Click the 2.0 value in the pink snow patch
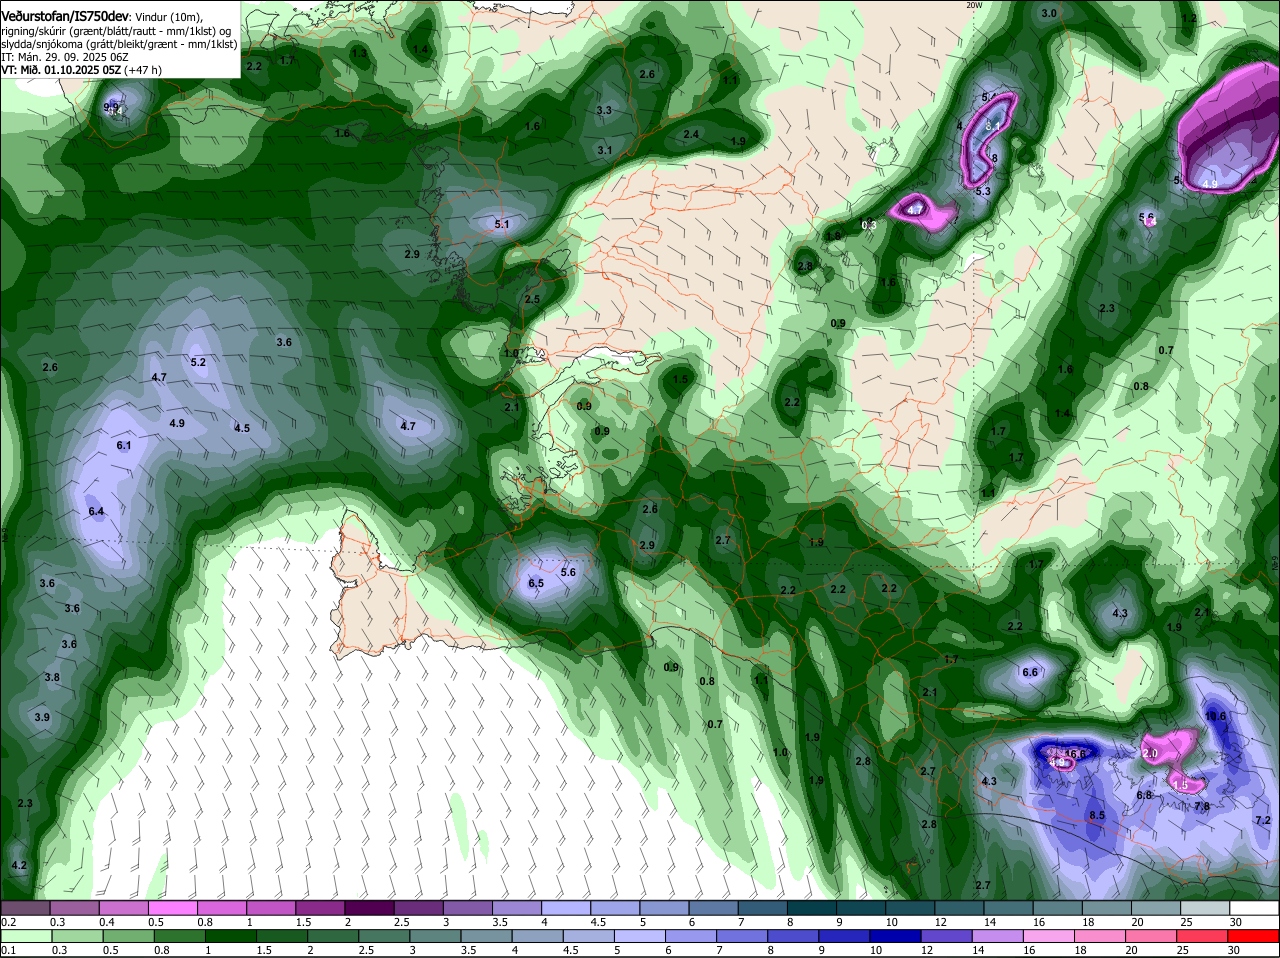Screen dimensions: 1280x958 [1150, 753]
